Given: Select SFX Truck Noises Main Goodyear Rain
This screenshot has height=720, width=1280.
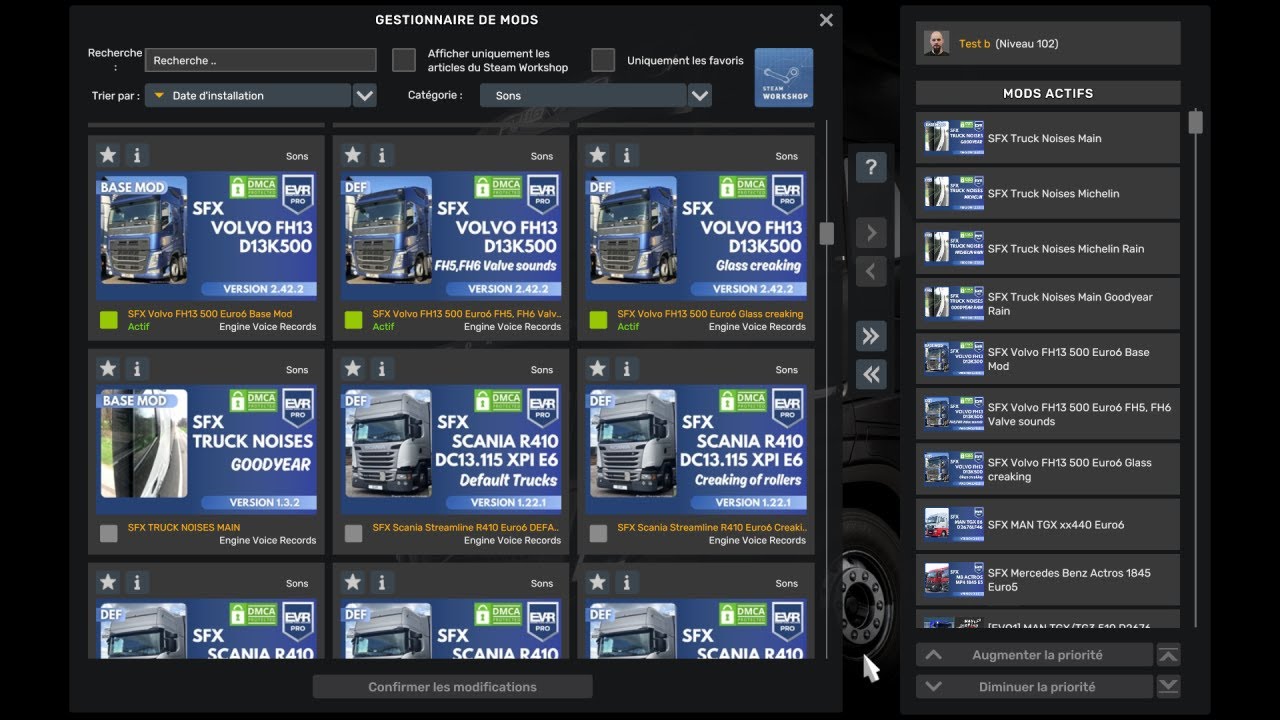Looking at the screenshot, I should coord(1048,304).
